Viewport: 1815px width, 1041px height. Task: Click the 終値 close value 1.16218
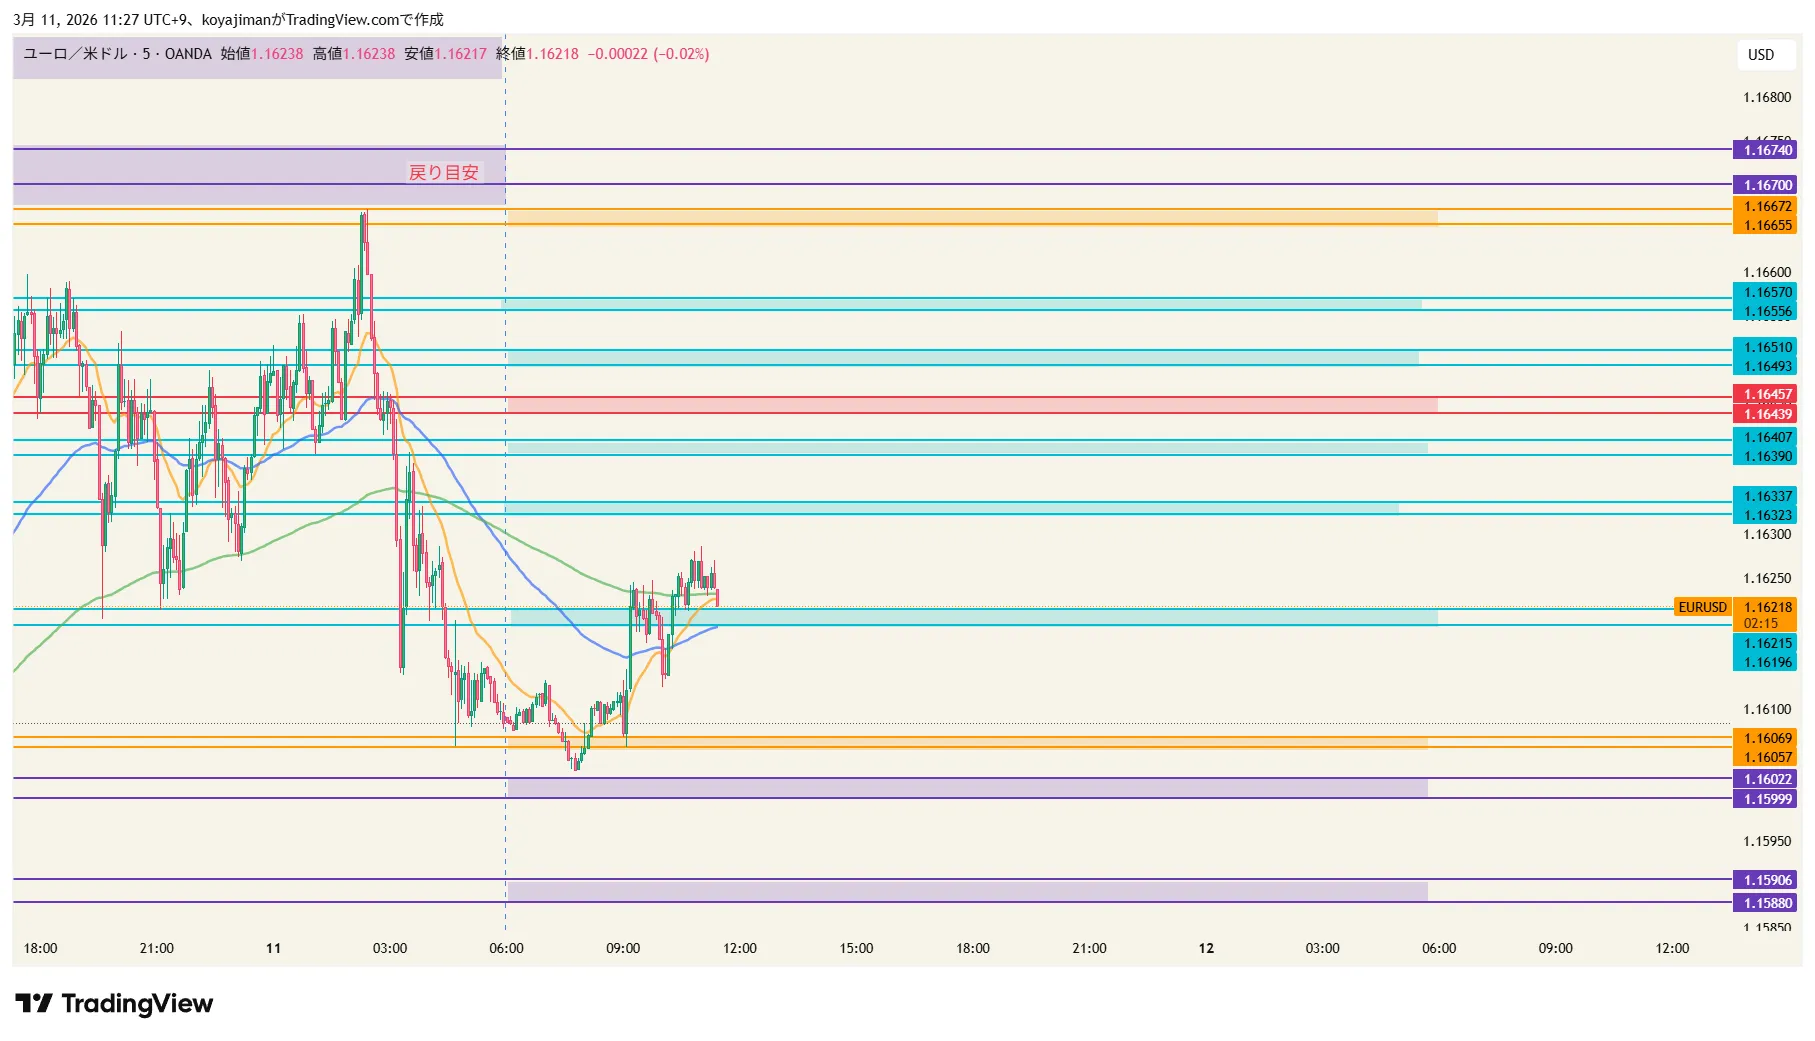pyautogui.click(x=553, y=54)
